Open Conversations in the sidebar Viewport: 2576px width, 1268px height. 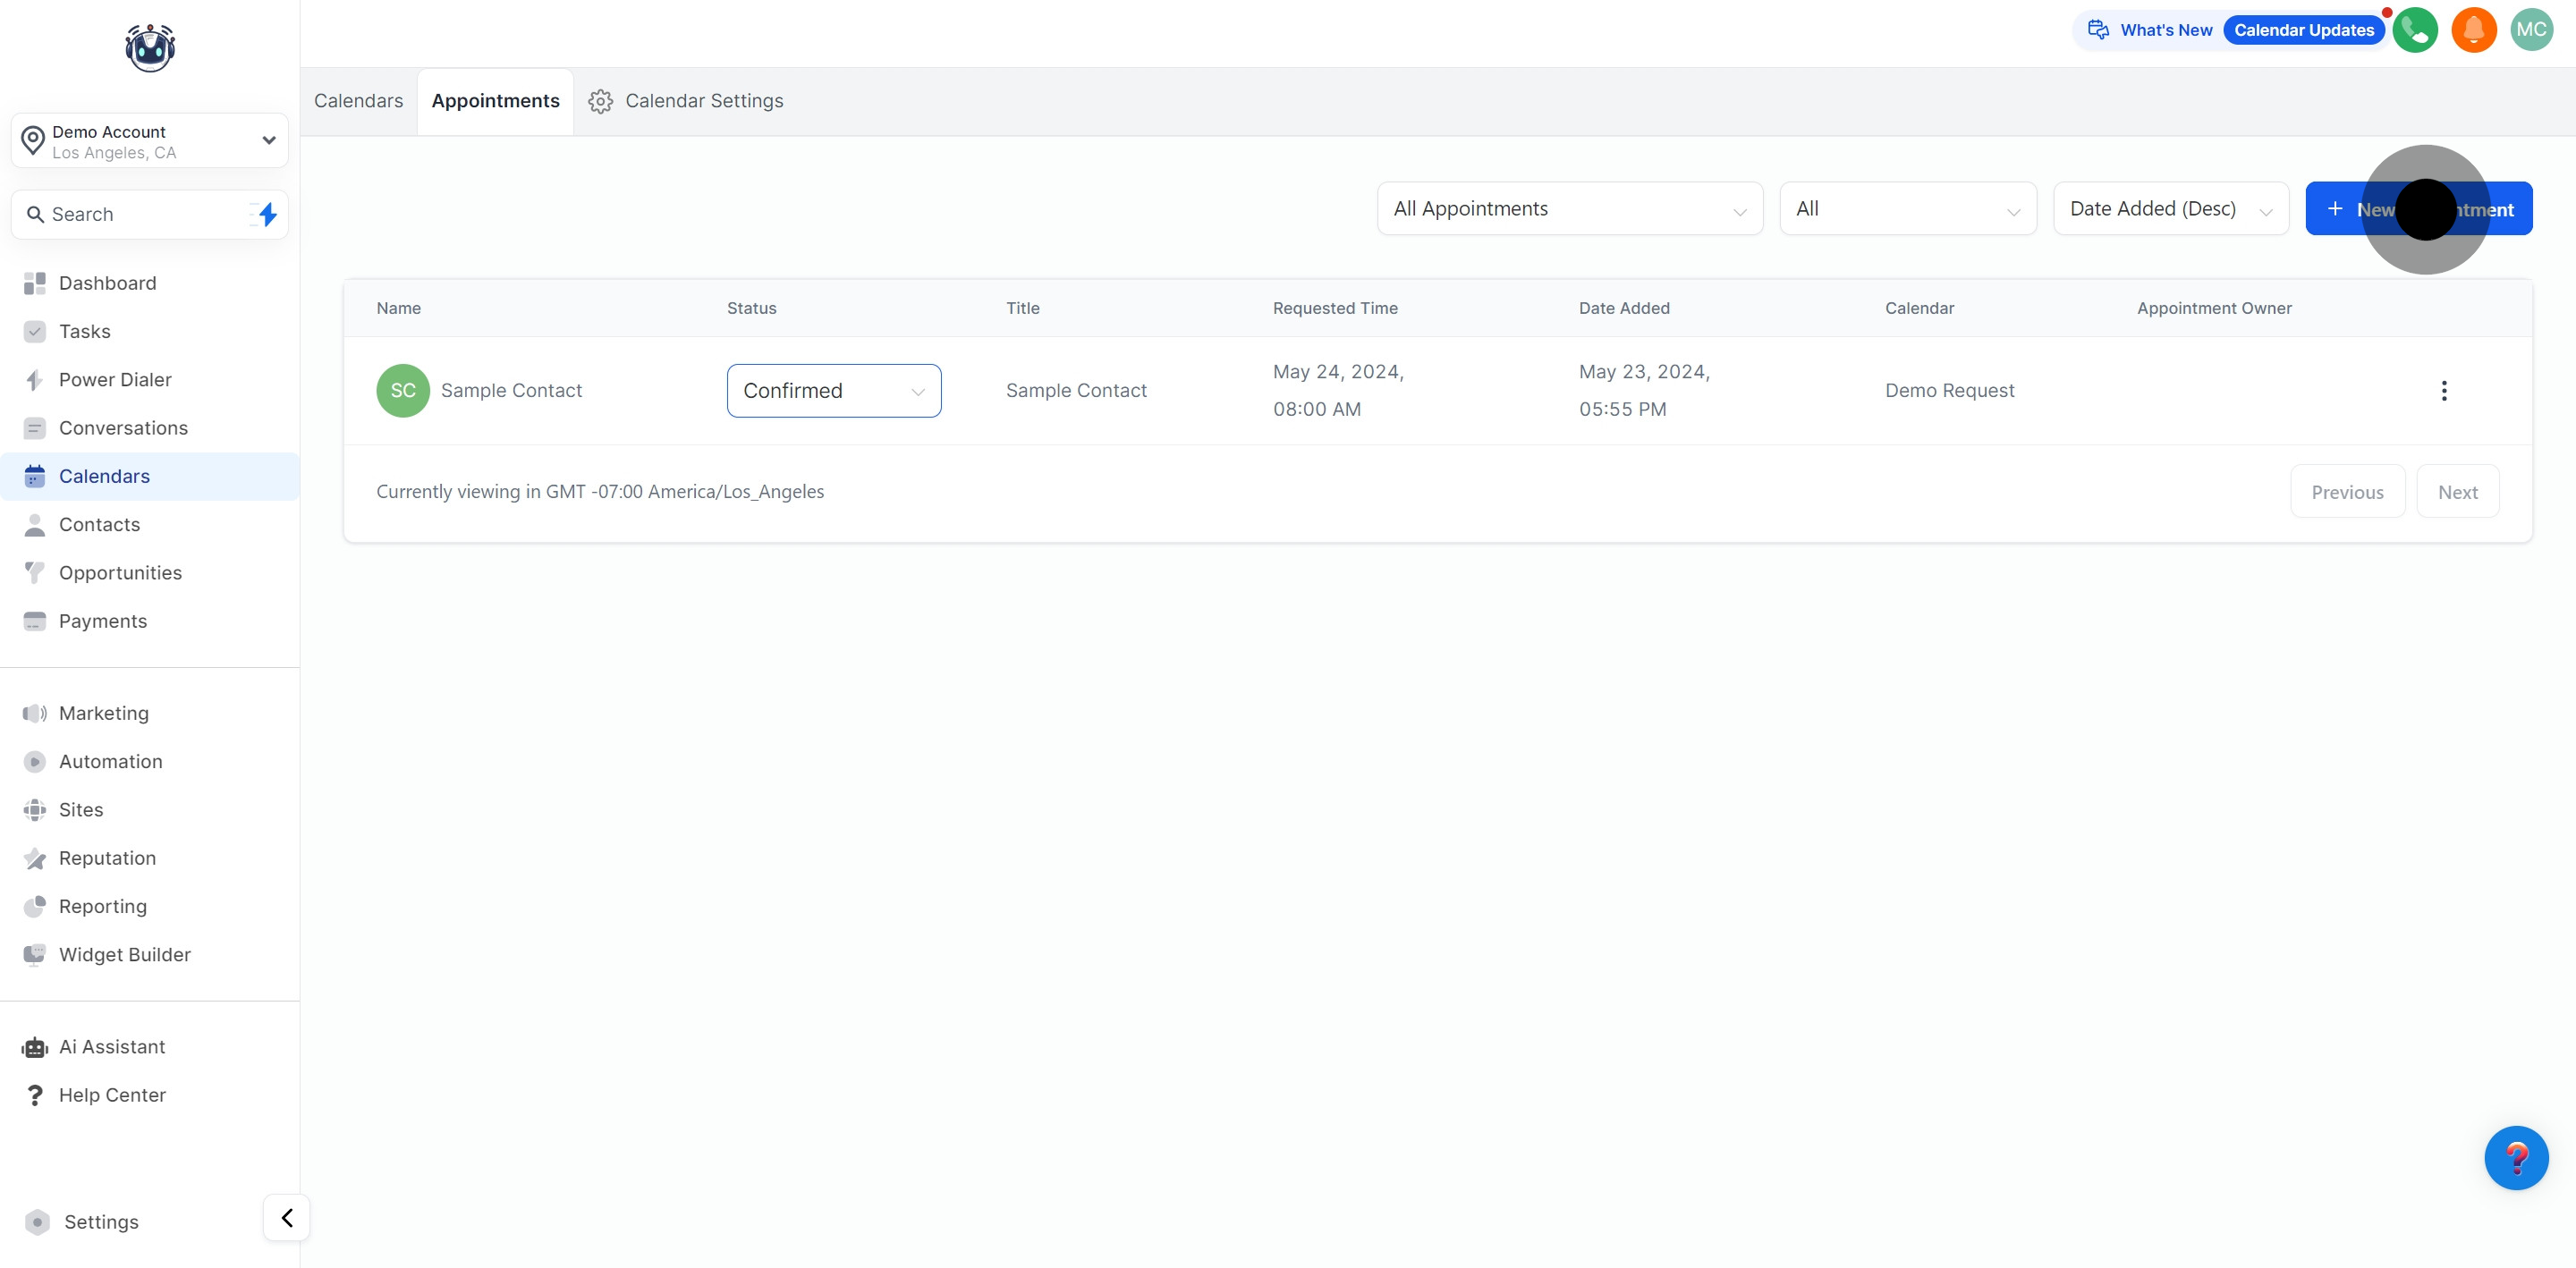[123, 428]
